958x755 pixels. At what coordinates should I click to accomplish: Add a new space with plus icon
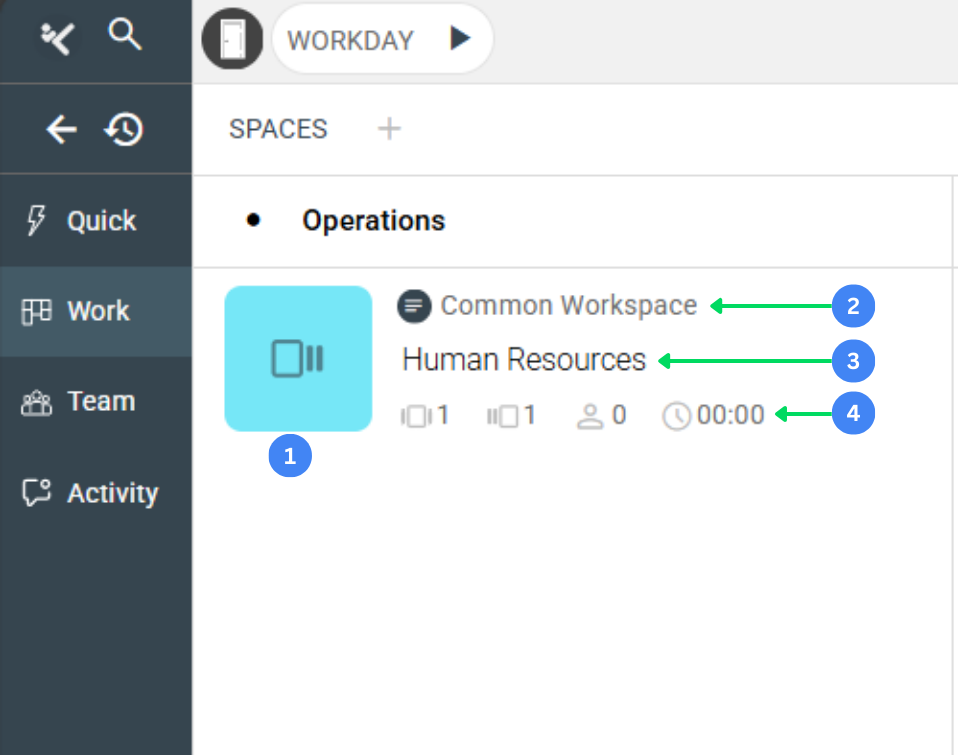click(x=389, y=129)
